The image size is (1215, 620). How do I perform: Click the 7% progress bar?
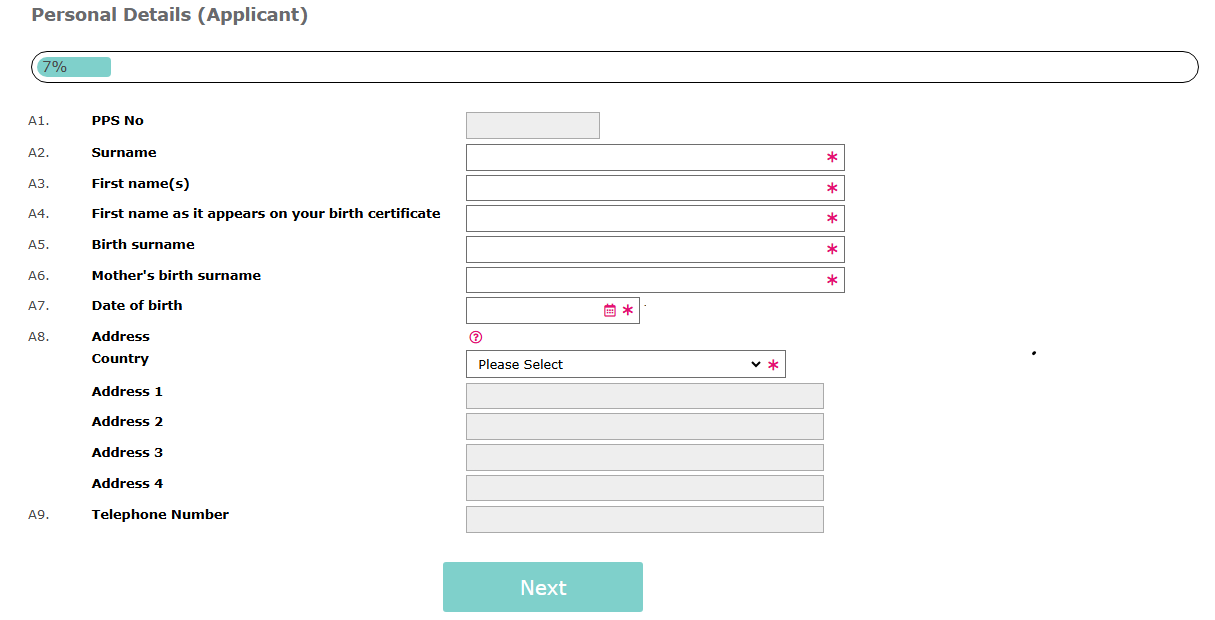614,67
